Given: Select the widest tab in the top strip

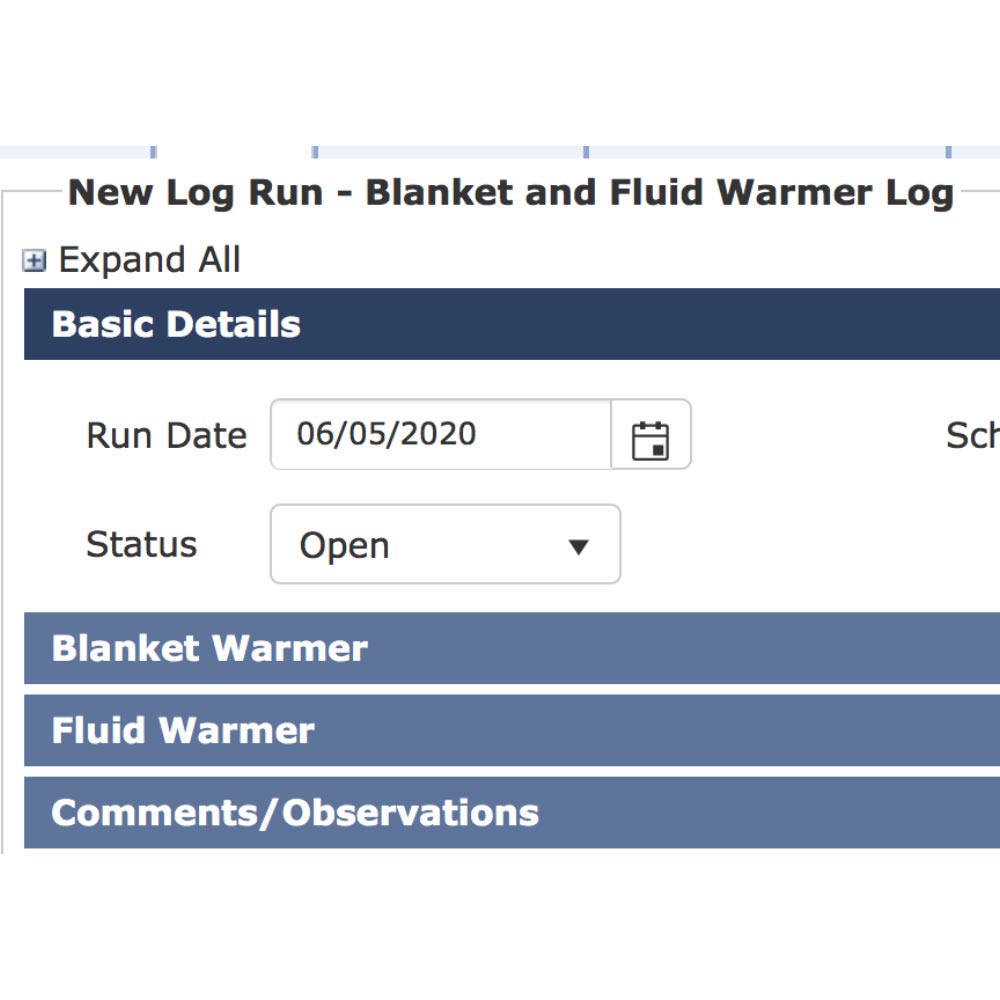Looking at the screenshot, I should coord(767,151).
